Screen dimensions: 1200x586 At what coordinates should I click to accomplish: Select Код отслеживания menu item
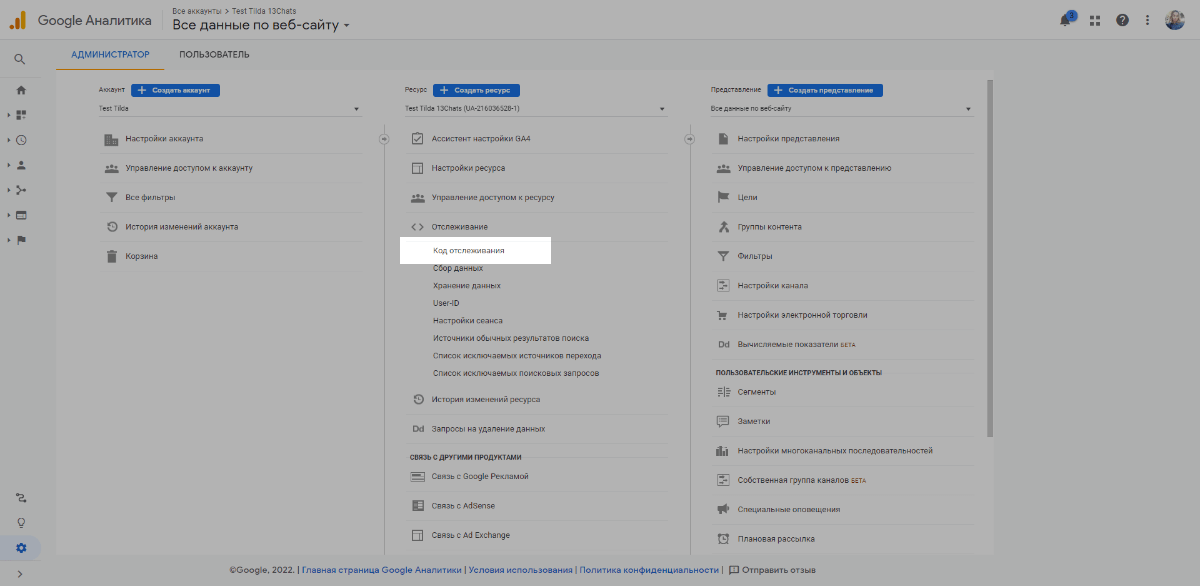point(469,250)
